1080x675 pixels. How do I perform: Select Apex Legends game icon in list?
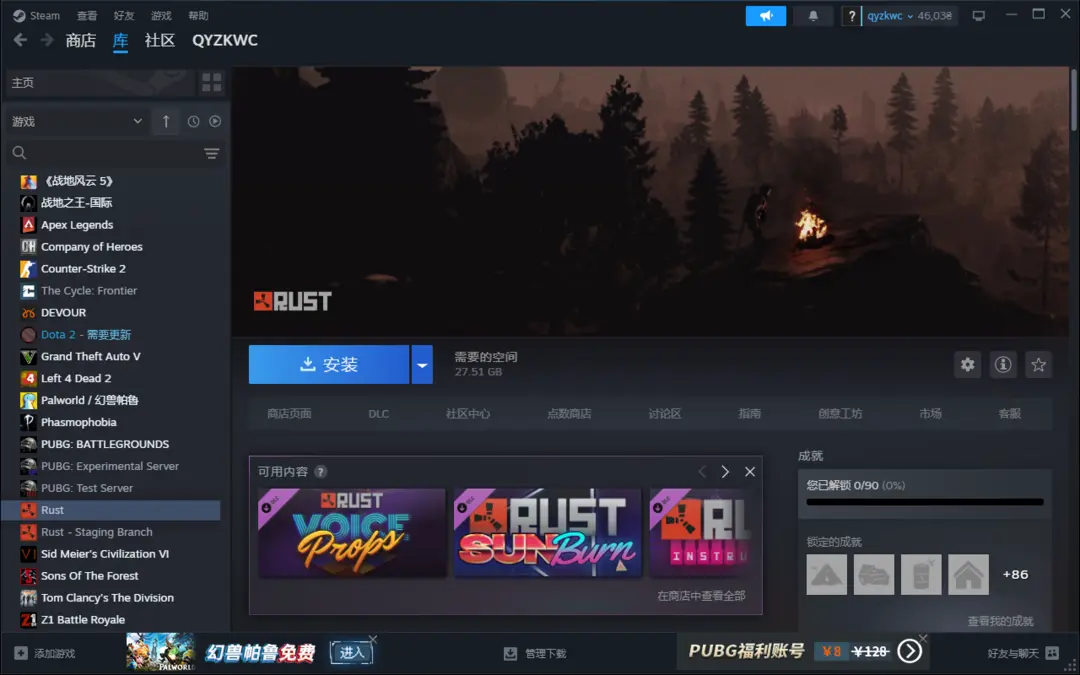click(28, 225)
